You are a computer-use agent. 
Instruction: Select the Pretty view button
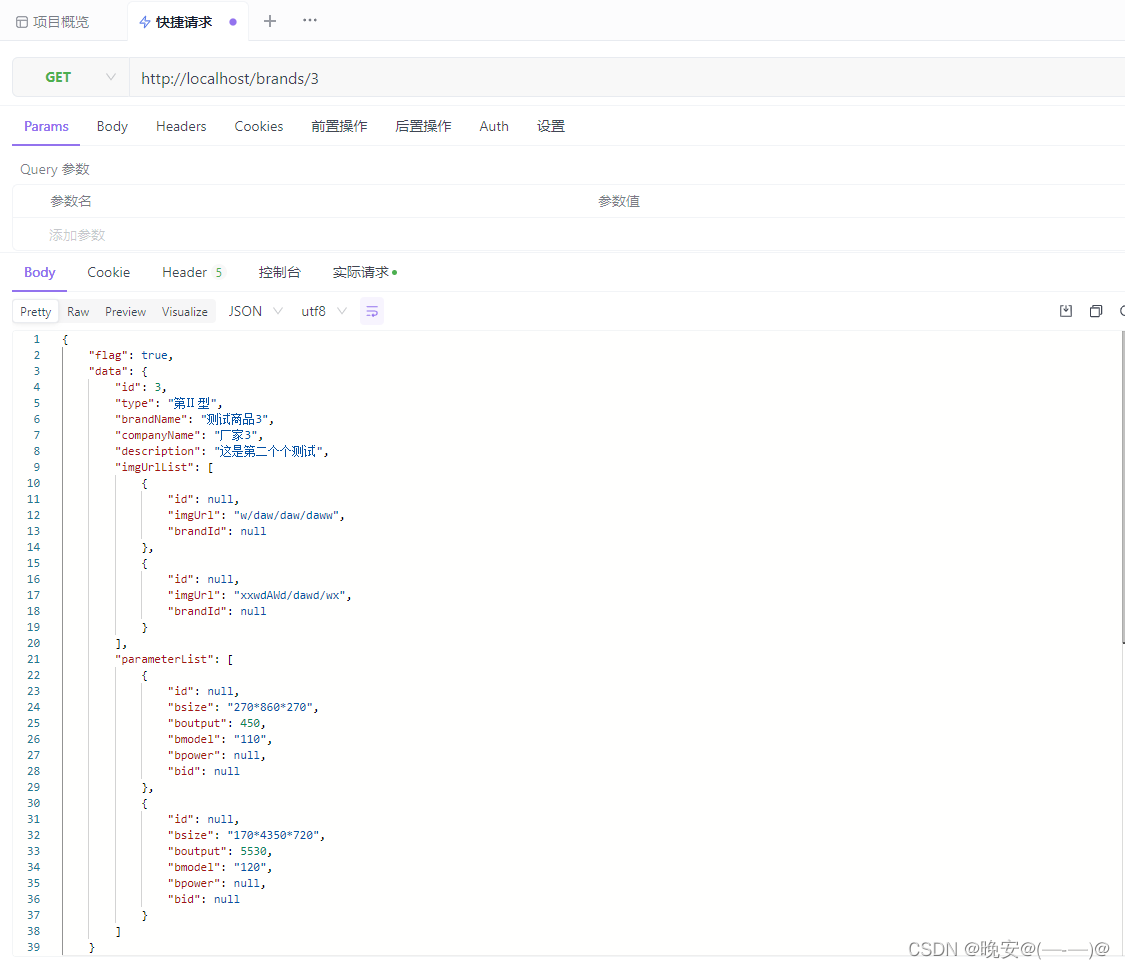(x=36, y=312)
